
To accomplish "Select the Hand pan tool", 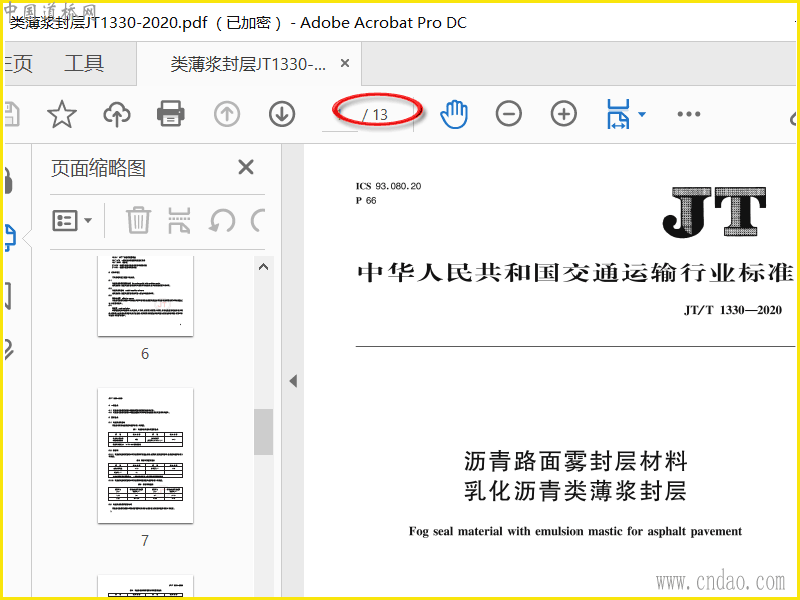I will pos(454,114).
